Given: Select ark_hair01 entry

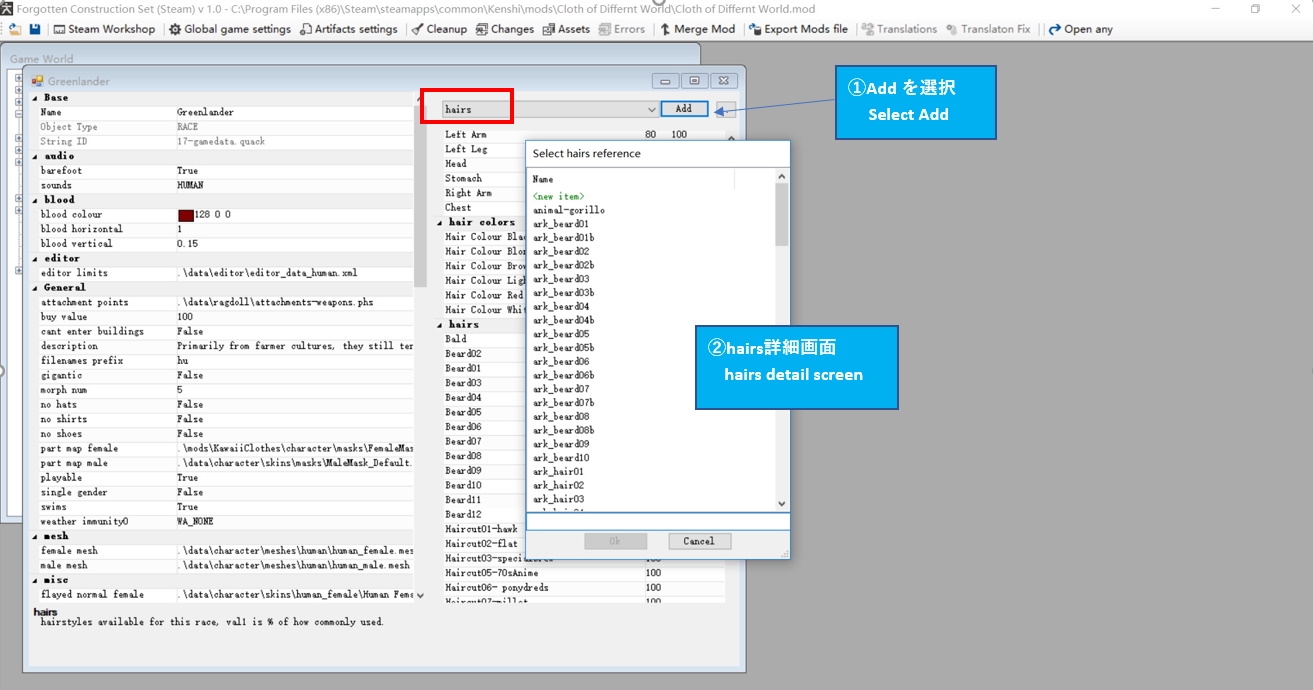Looking at the screenshot, I should click(x=558, y=472).
